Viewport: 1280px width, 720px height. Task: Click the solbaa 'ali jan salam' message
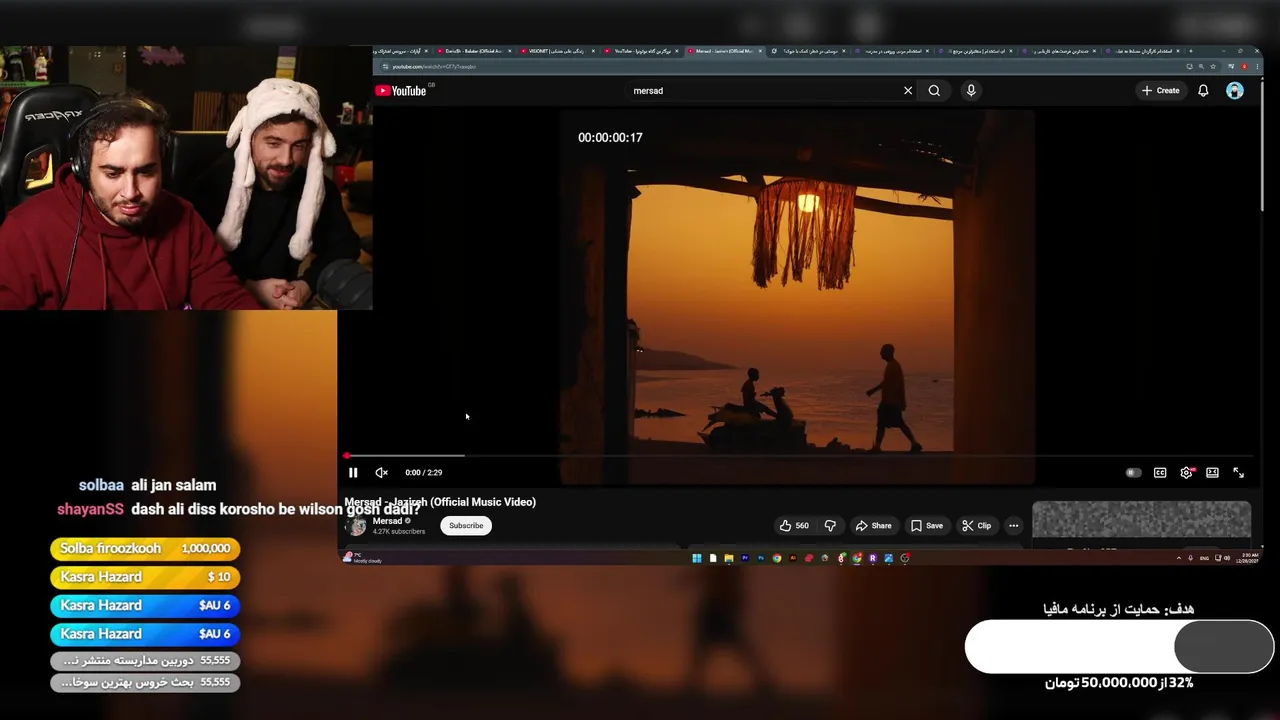[x=147, y=486]
